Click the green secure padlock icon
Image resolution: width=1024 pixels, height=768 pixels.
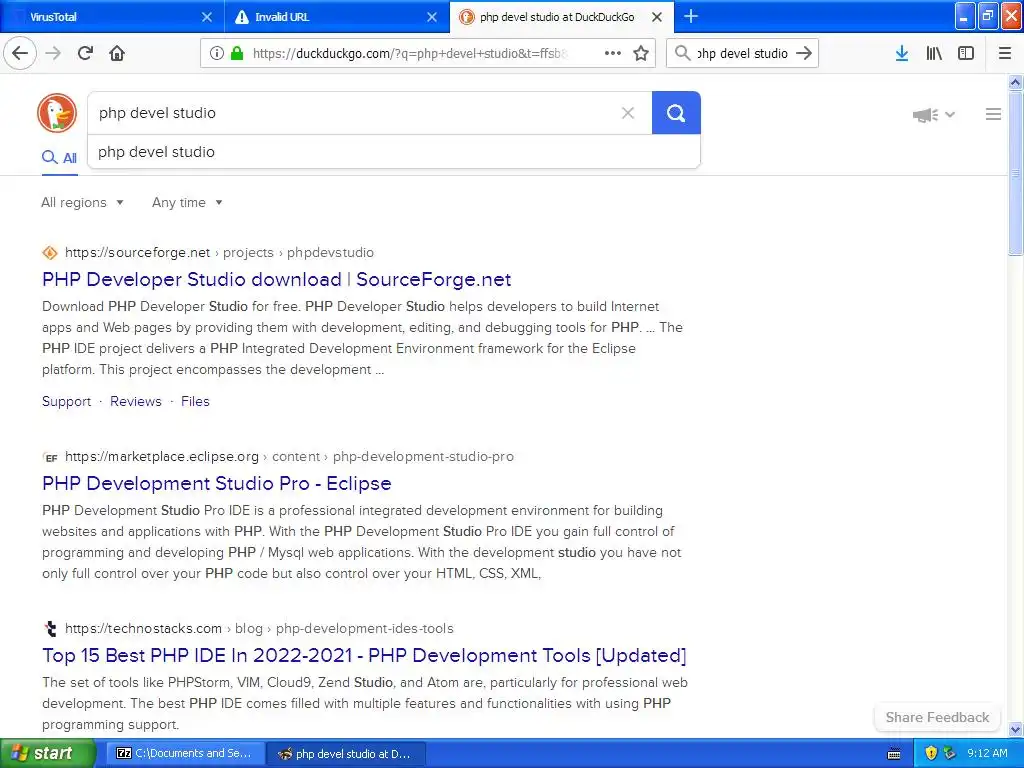[x=237, y=54]
